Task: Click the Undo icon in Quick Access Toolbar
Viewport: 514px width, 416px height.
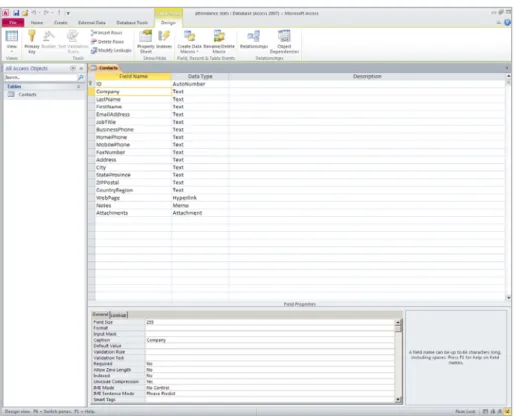Action: 34,13
